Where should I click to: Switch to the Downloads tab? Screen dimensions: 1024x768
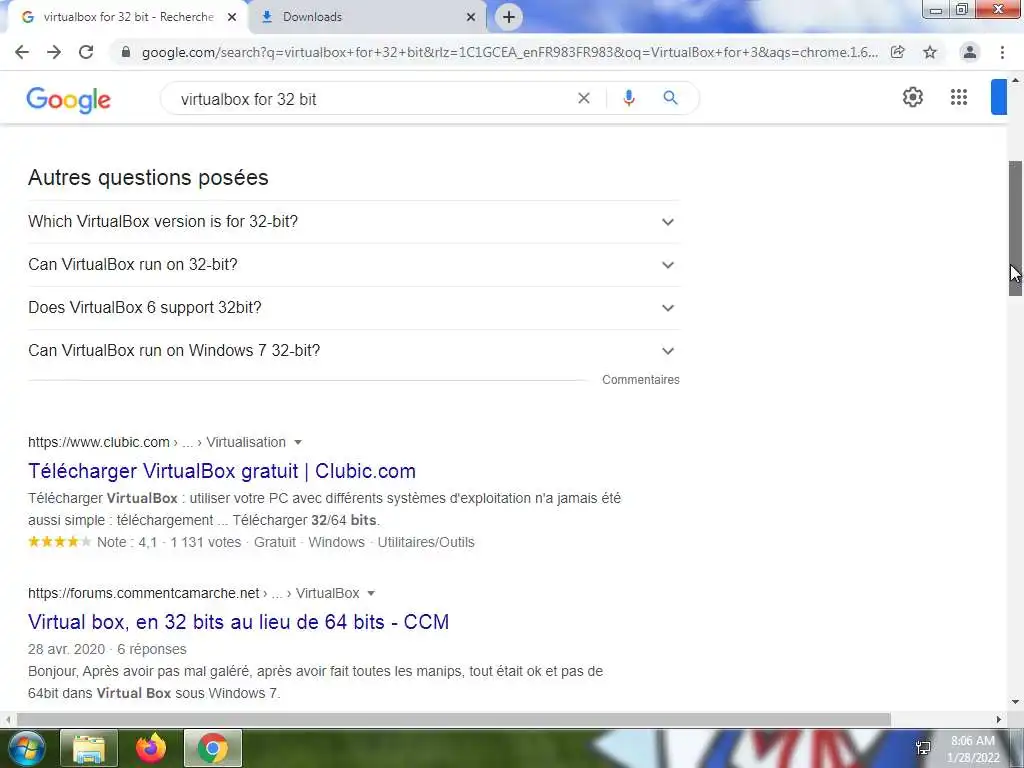[366, 17]
